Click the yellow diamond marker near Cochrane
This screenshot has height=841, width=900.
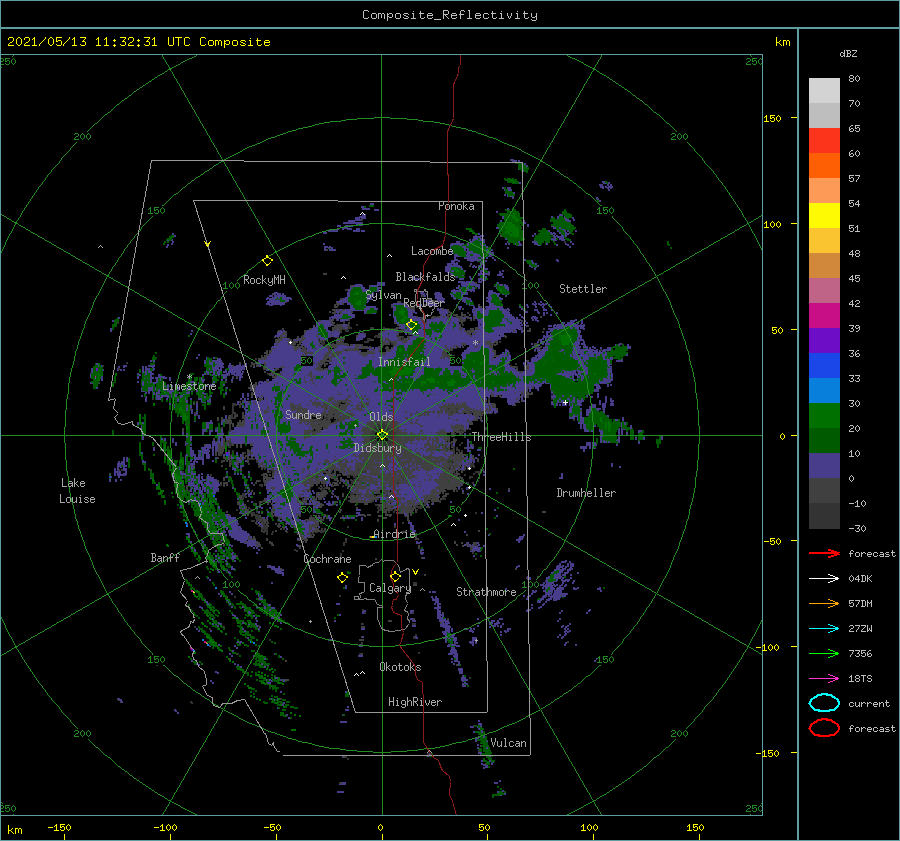coord(342,578)
